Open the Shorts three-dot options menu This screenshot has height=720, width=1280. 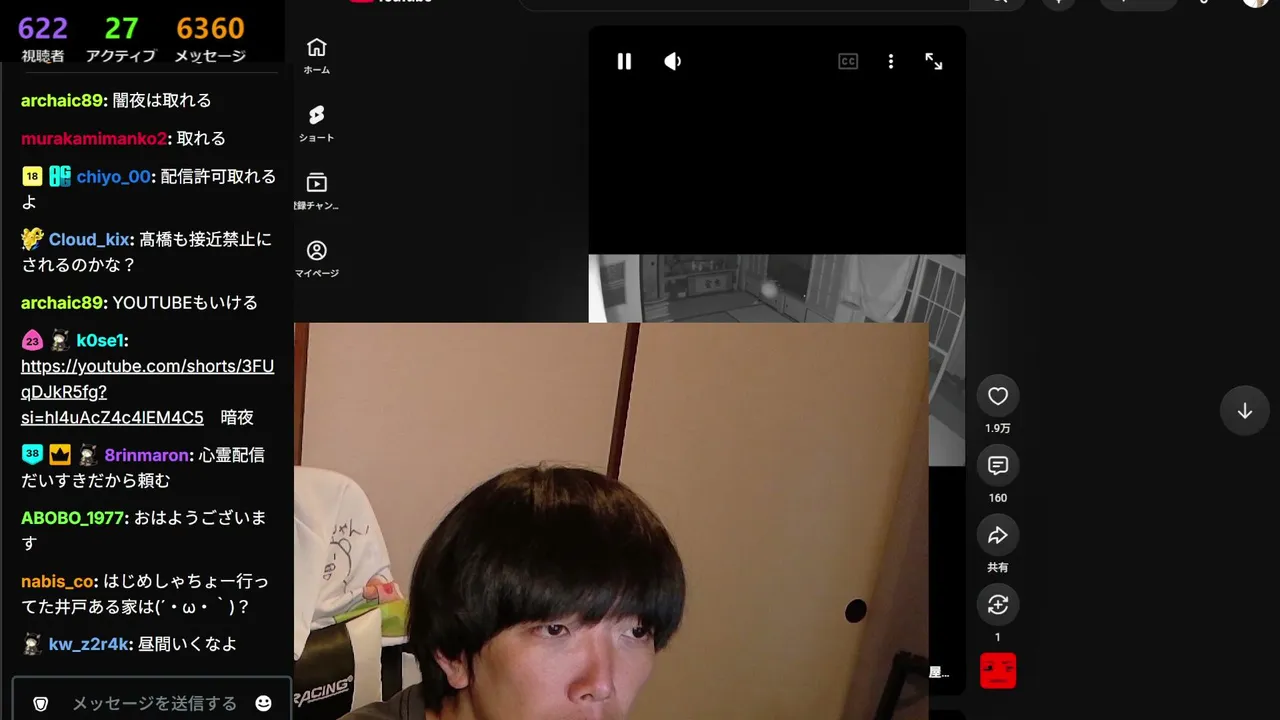(891, 61)
